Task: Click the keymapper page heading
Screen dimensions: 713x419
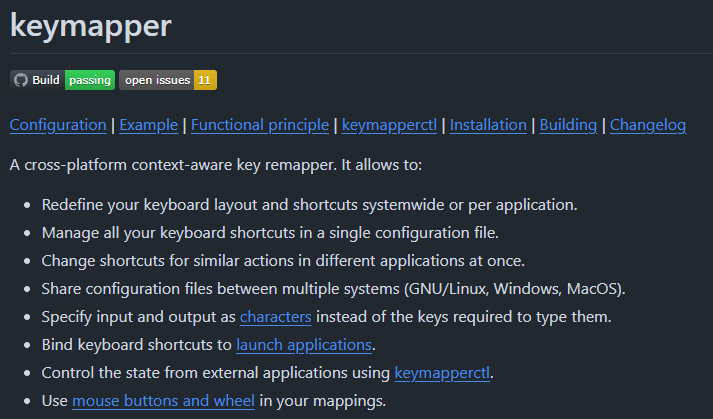Action: (91, 26)
